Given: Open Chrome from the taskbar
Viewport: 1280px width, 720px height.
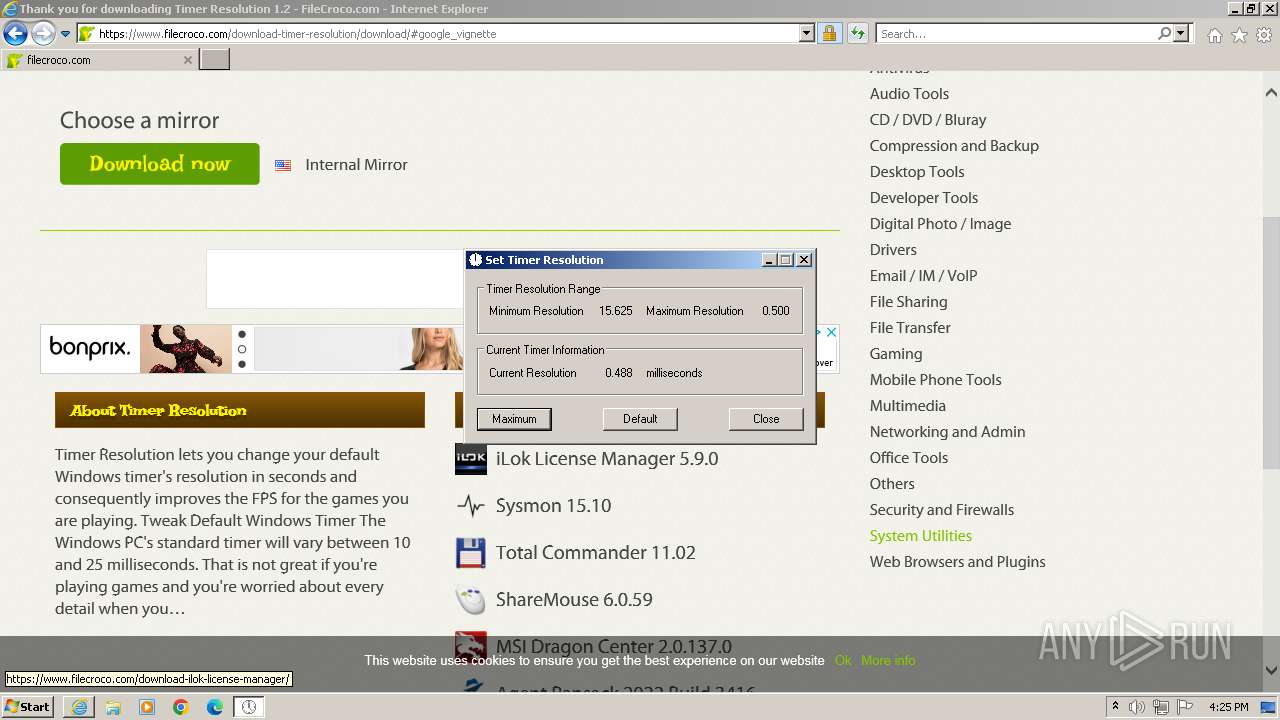Looking at the screenshot, I should pyautogui.click(x=181, y=707).
